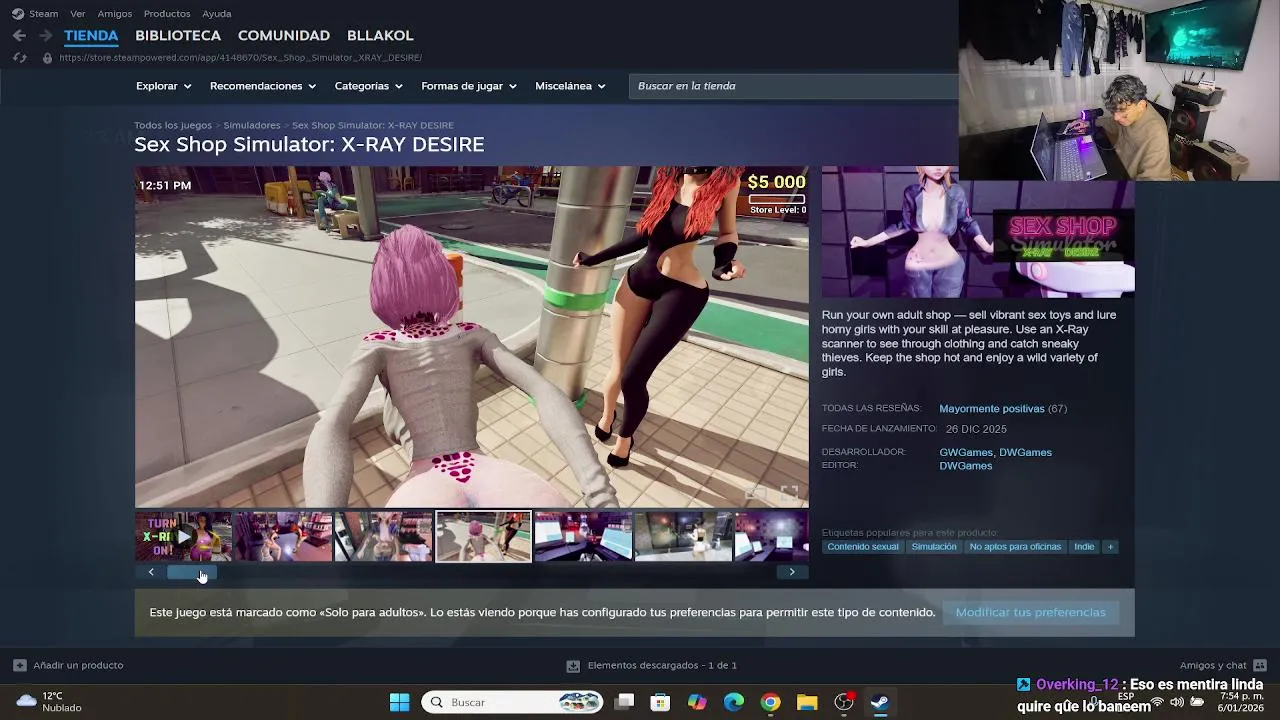
Task: Open the Ayuda menu
Action: (x=217, y=14)
